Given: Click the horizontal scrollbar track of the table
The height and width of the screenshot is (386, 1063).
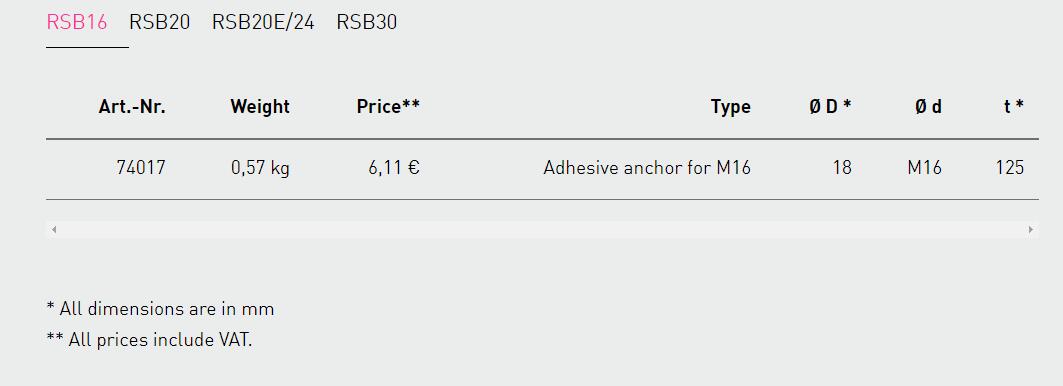Looking at the screenshot, I should click(542, 230).
